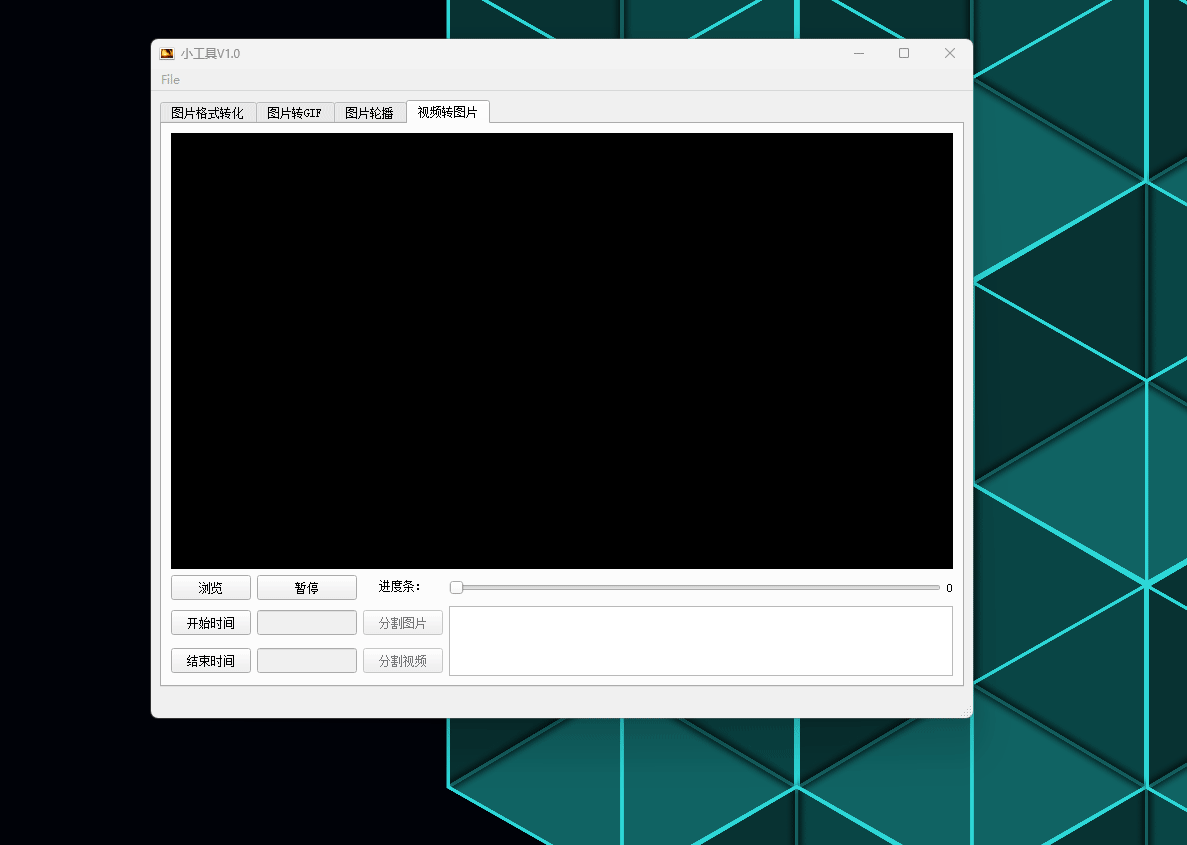This screenshot has width=1187, height=845.
Task: Open the File menu
Action: click(170, 80)
